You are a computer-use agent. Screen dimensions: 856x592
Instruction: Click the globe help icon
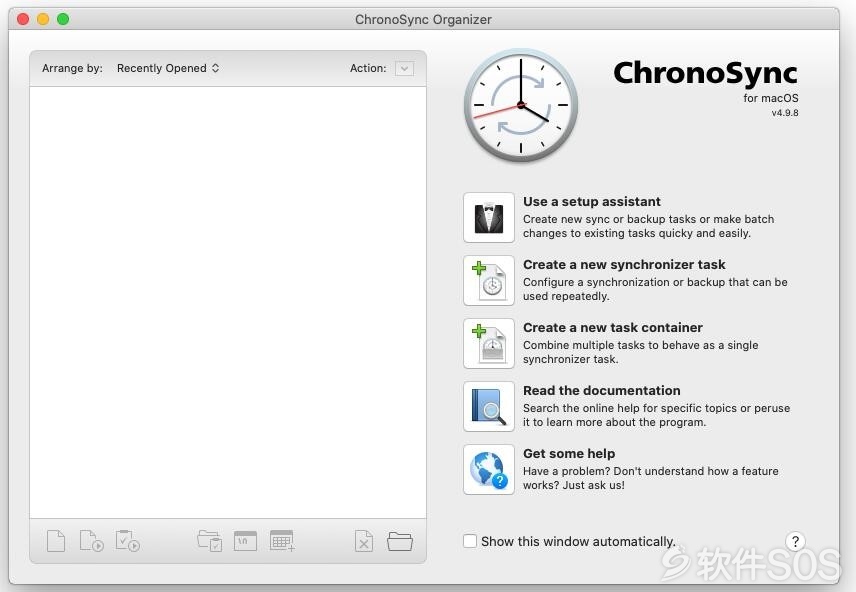(x=489, y=470)
